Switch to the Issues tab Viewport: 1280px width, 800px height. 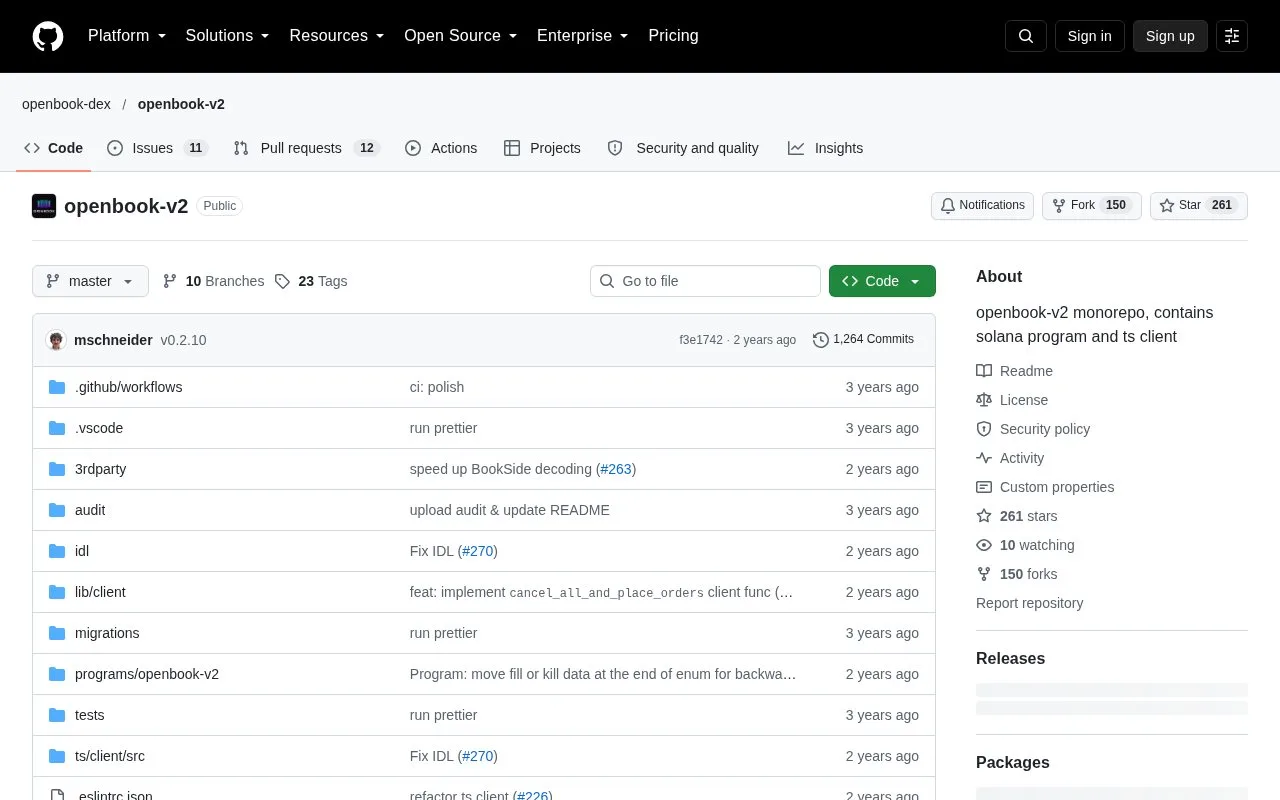click(x=157, y=148)
